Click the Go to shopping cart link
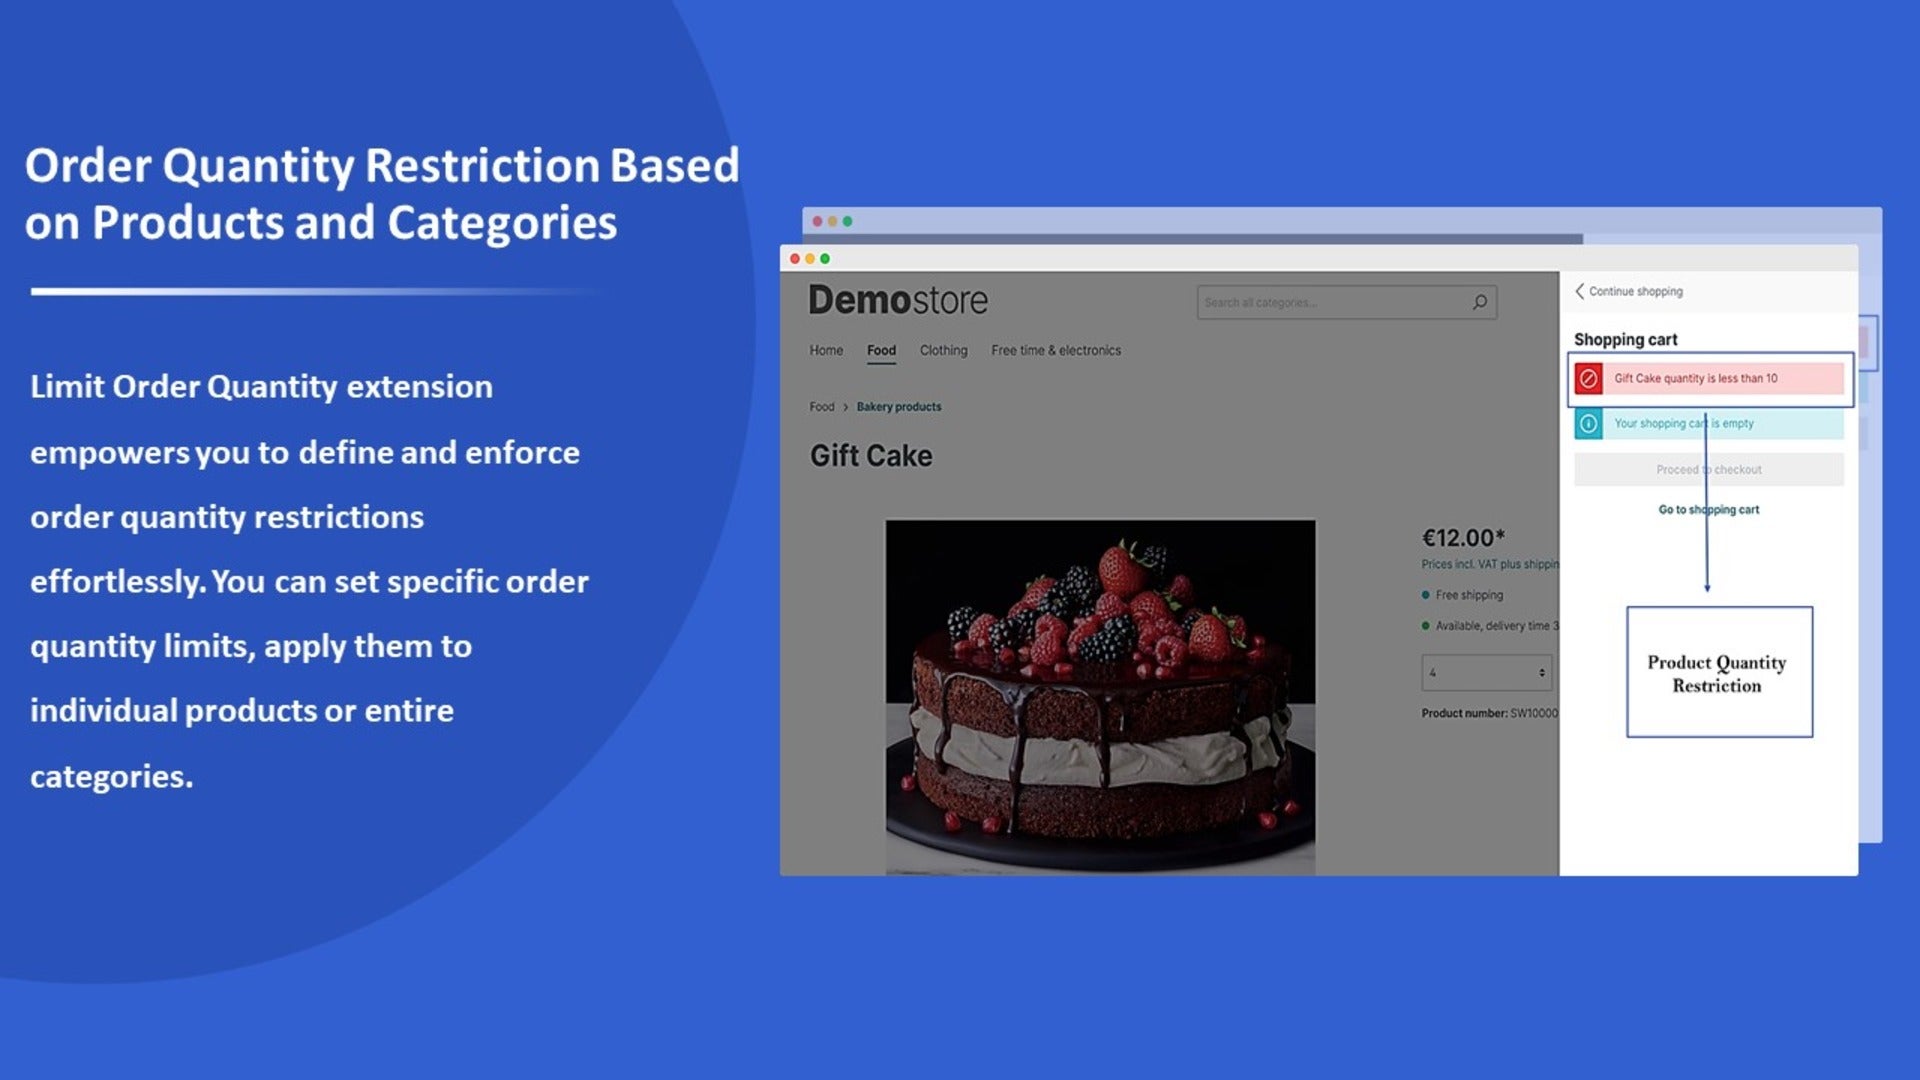This screenshot has width=1920, height=1080. pos(1708,510)
